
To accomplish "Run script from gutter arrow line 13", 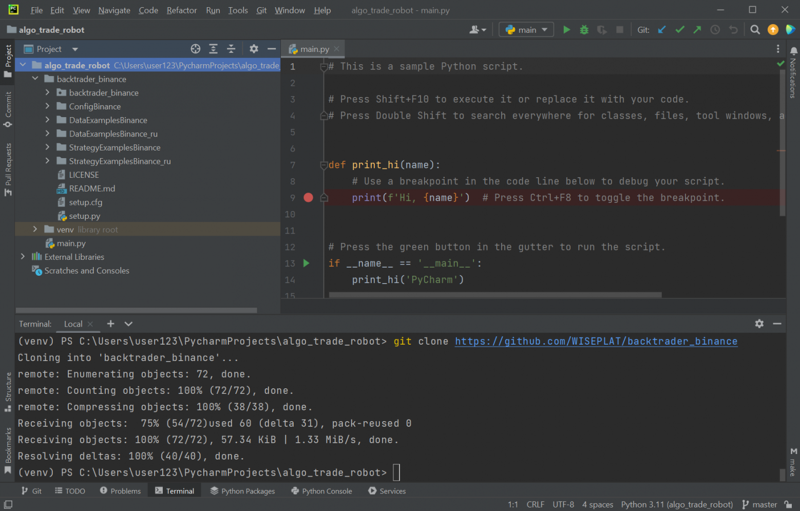I will click(306, 263).
